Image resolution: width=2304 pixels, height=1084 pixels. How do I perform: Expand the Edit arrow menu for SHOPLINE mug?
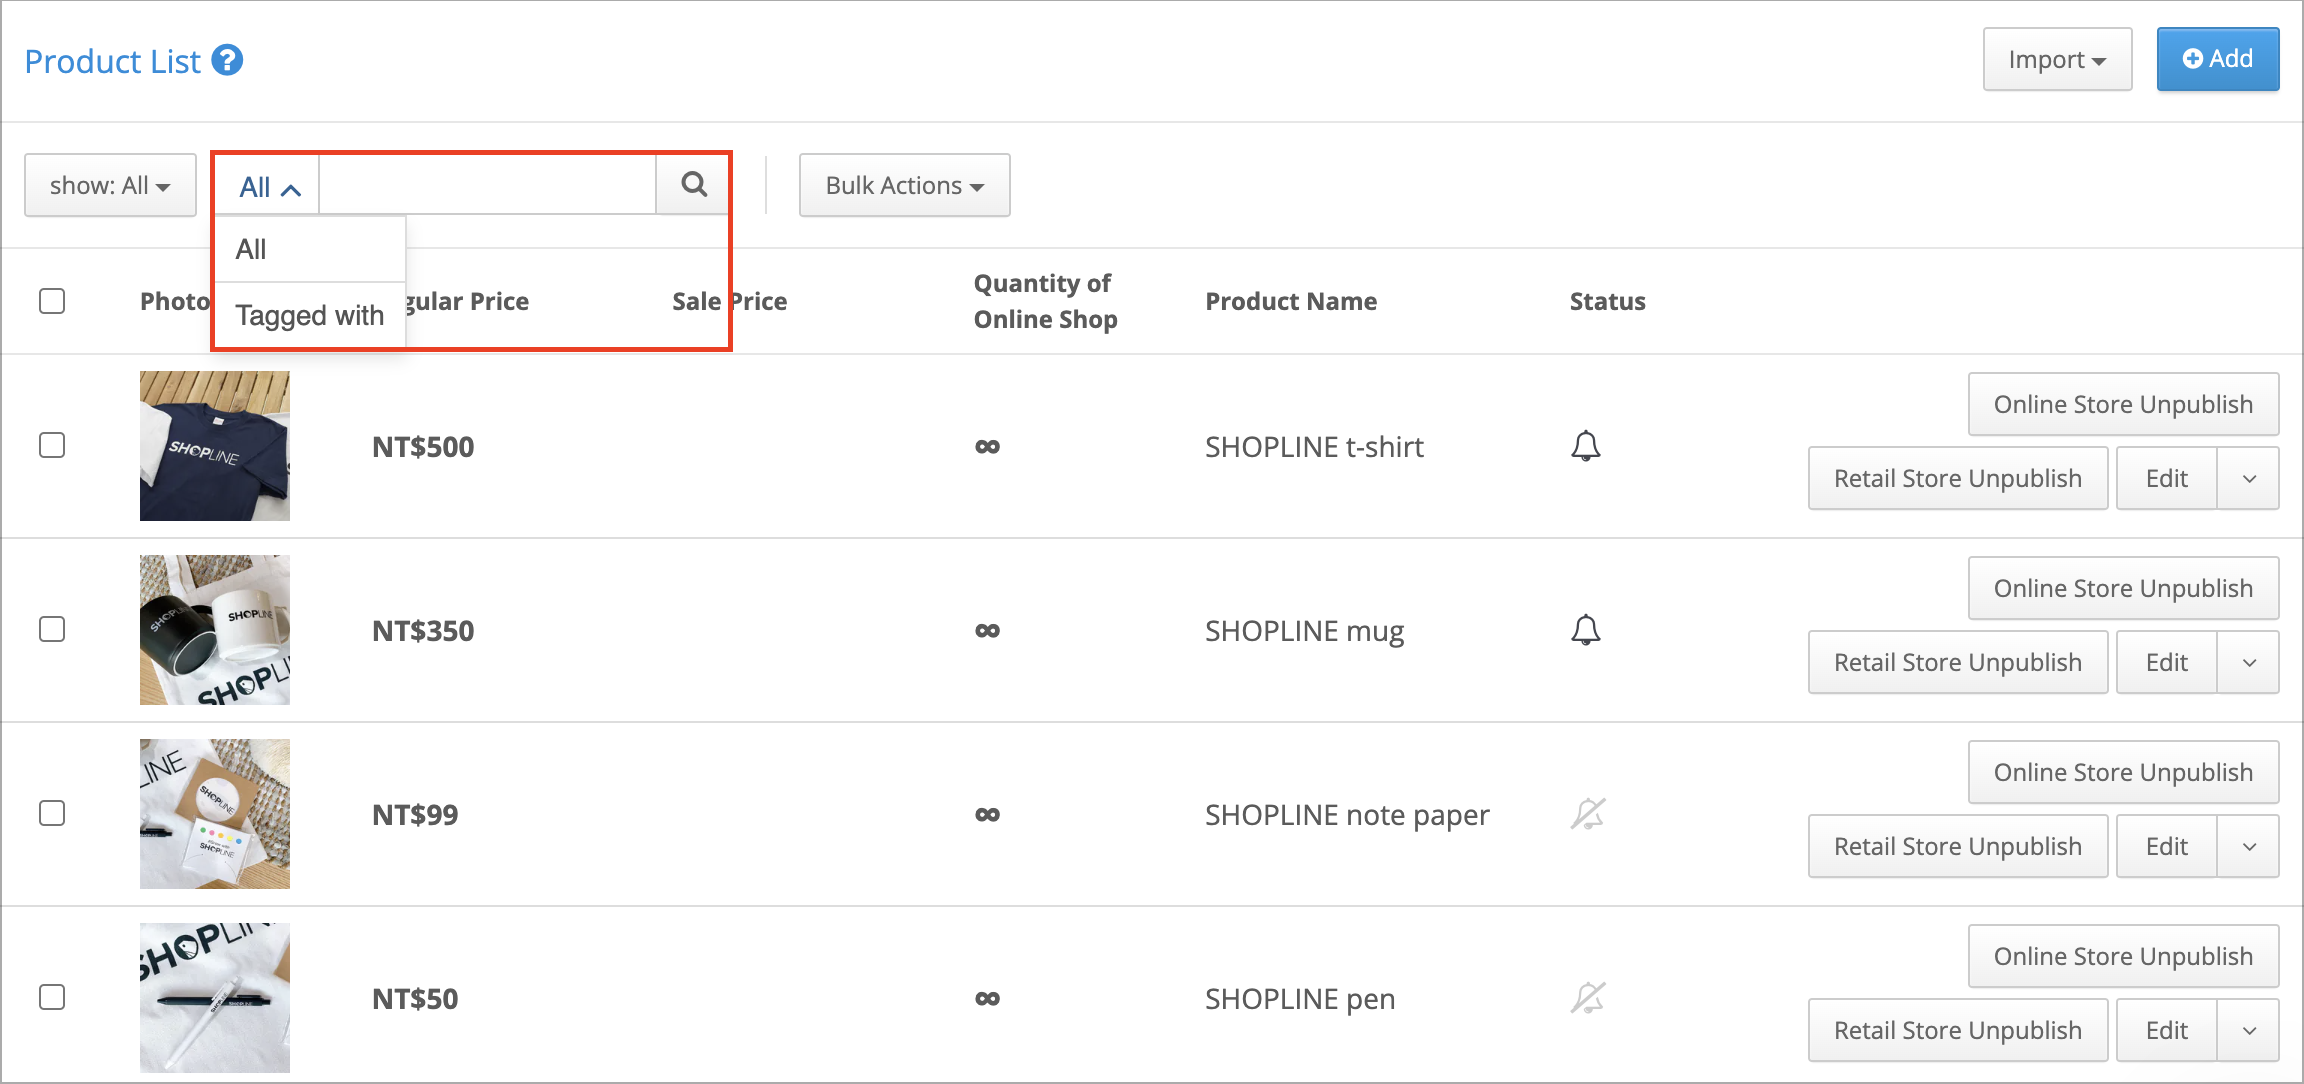[2249, 662]
